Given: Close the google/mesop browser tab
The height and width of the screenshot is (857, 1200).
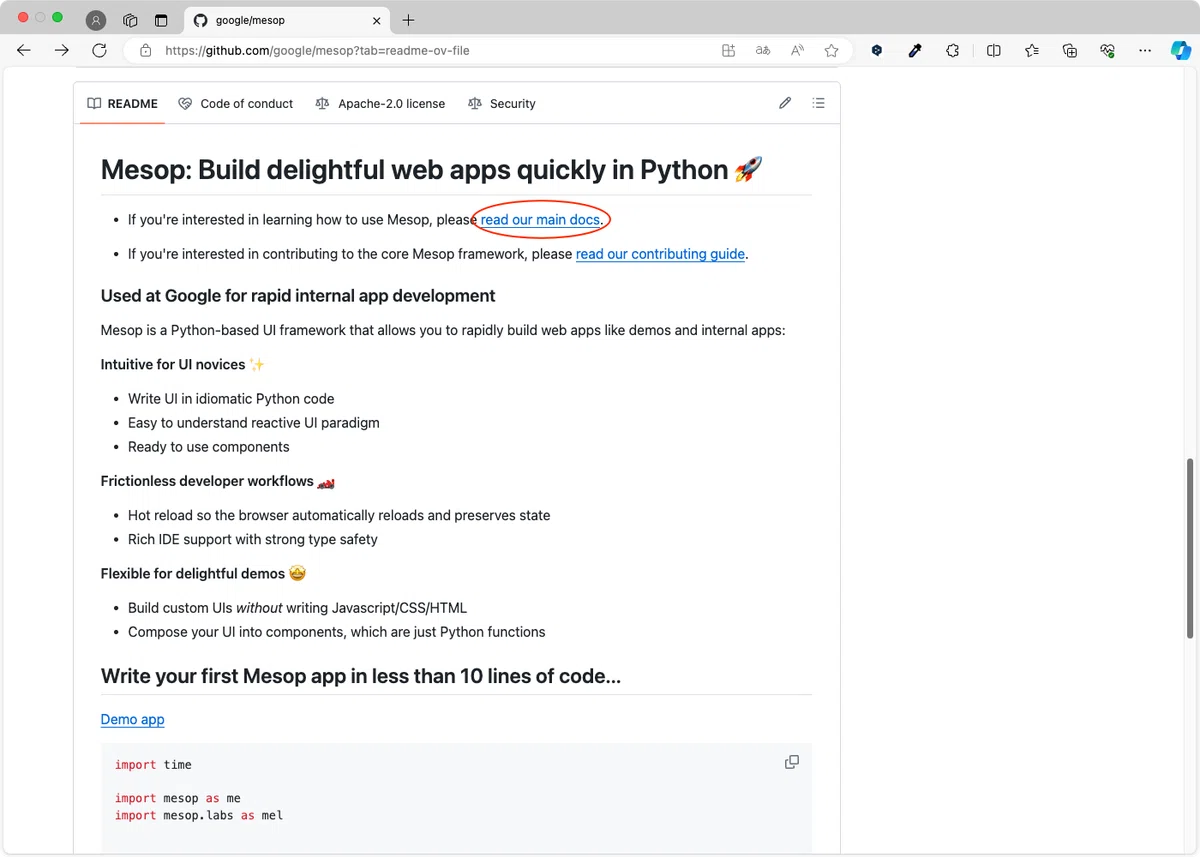Looking at the screenshot, I should [x=377, y=20].
